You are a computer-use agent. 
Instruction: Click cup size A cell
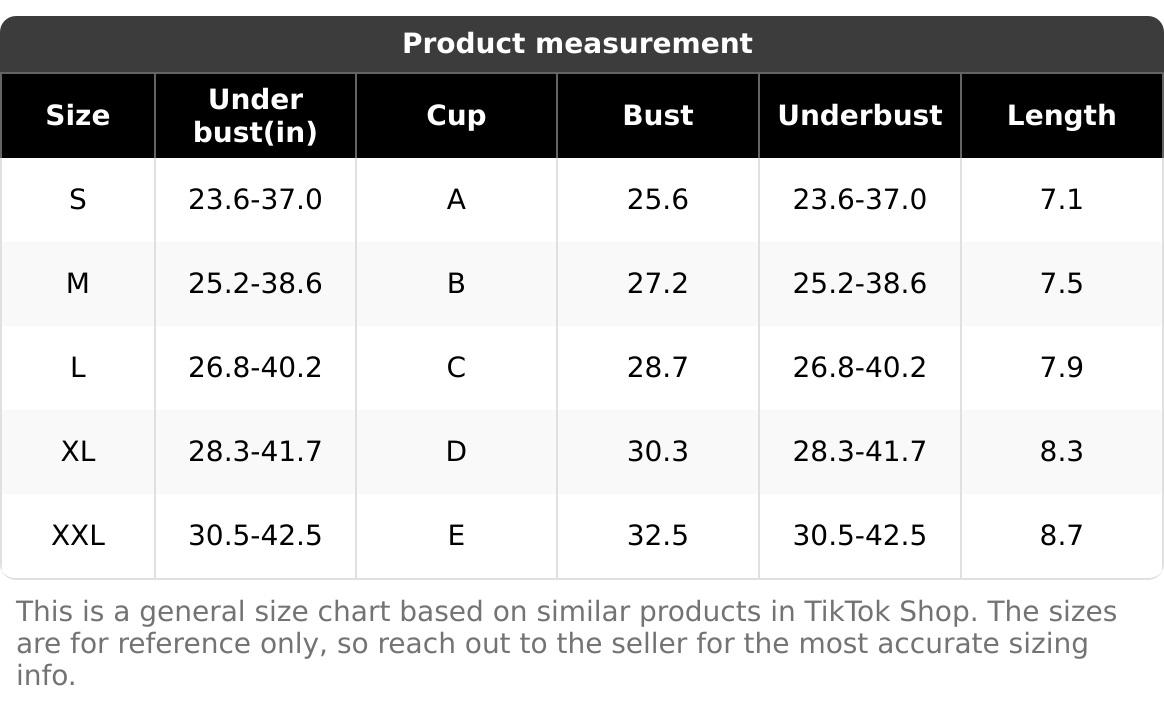456,200
